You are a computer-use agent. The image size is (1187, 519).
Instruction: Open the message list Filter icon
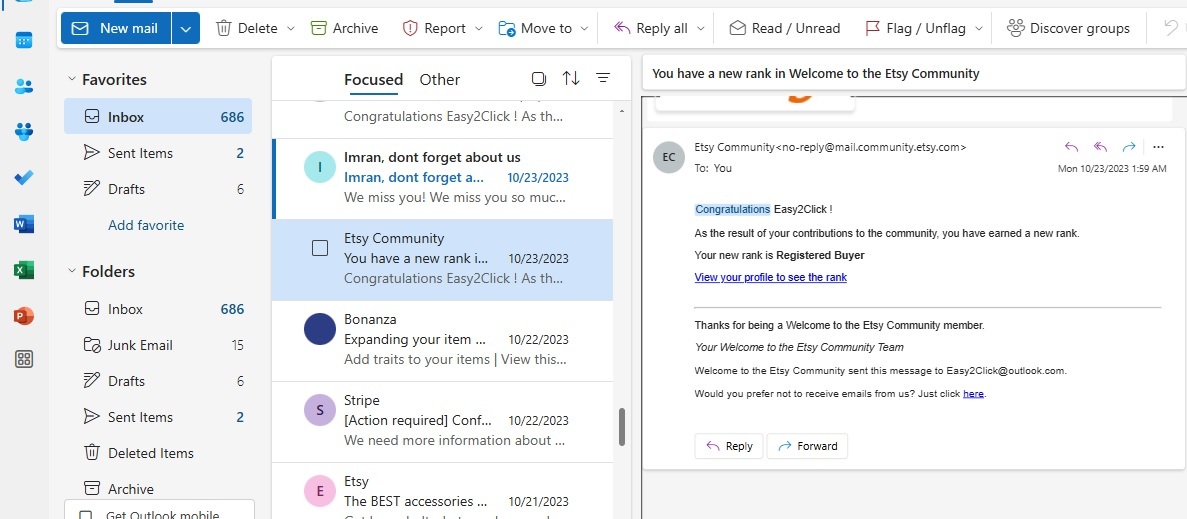click(x=603, y=79)
